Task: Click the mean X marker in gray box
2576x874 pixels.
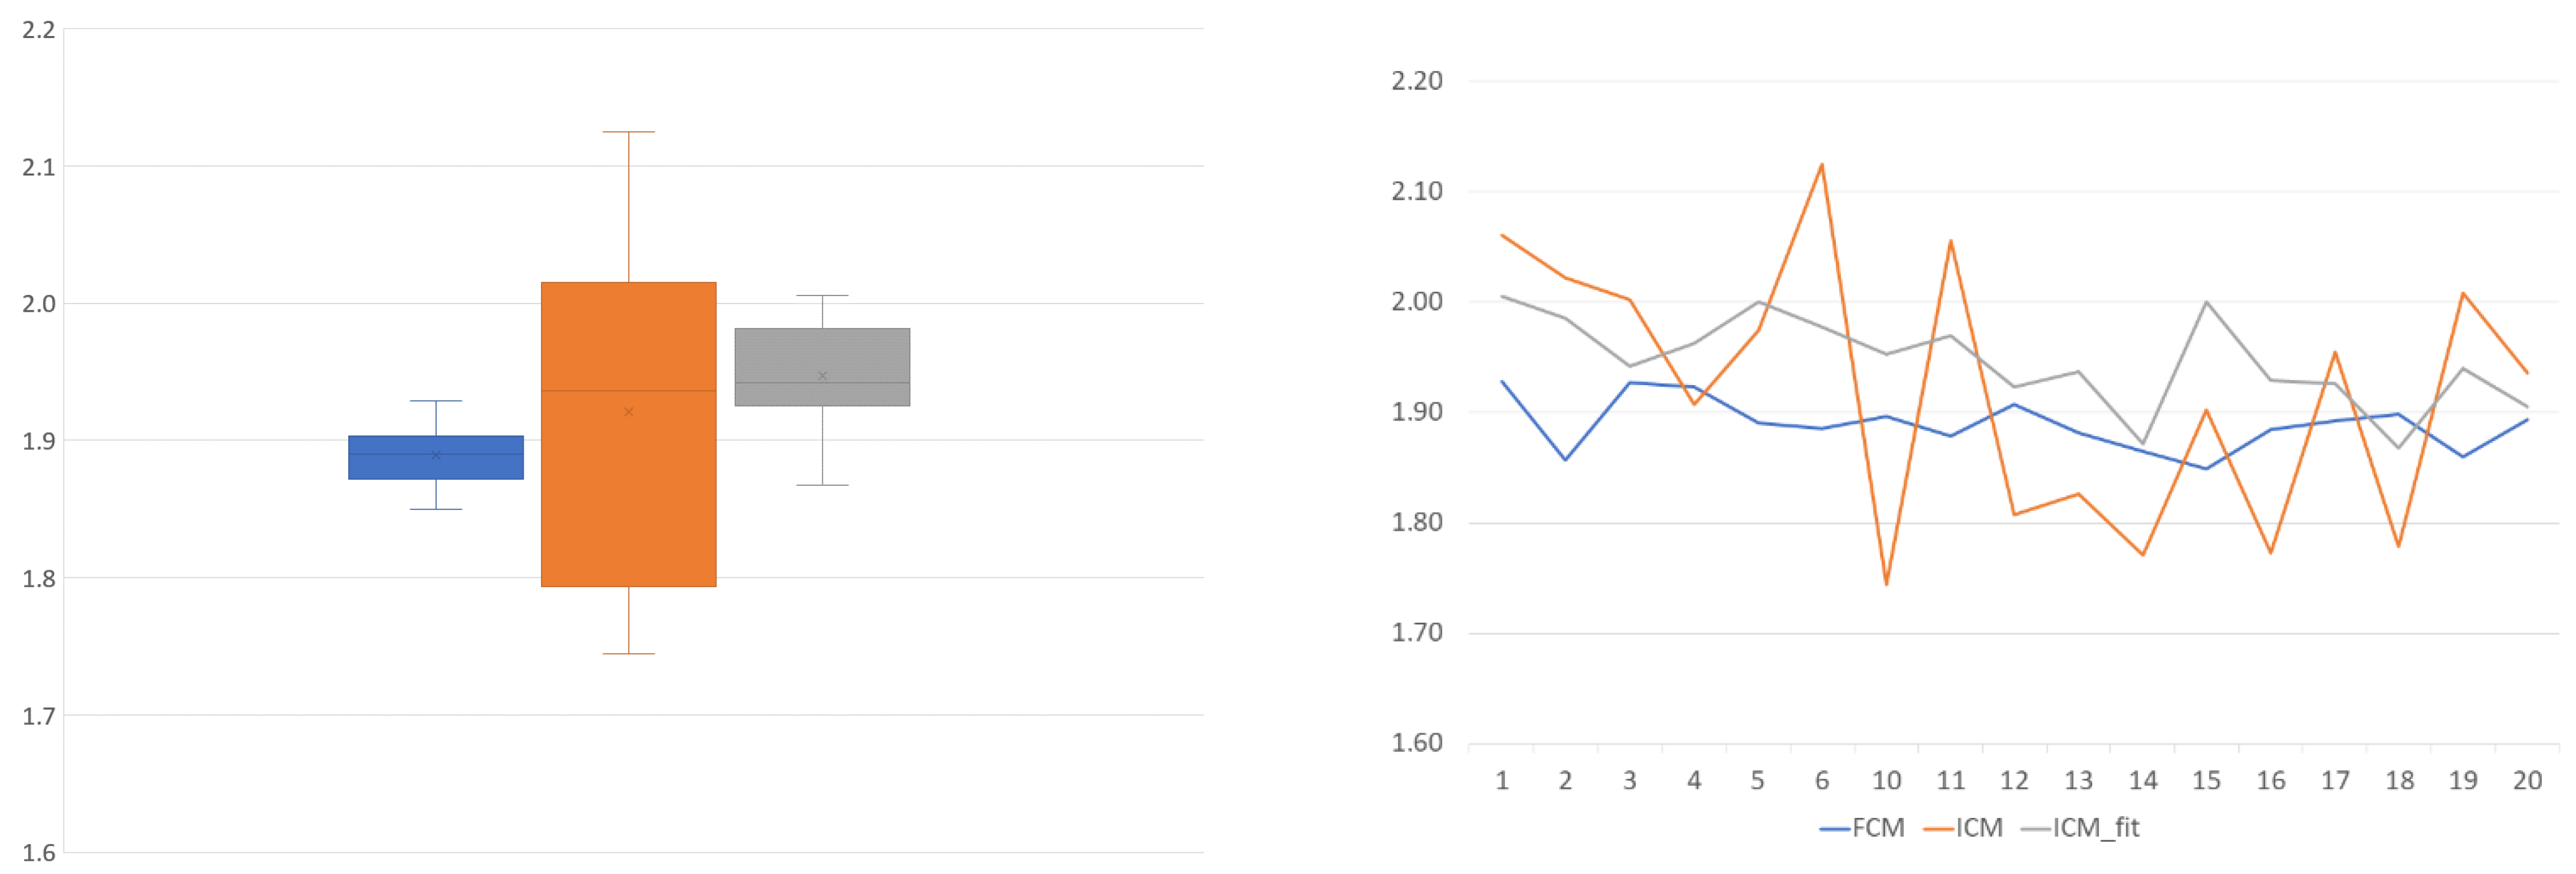Action: click(822, 376)
